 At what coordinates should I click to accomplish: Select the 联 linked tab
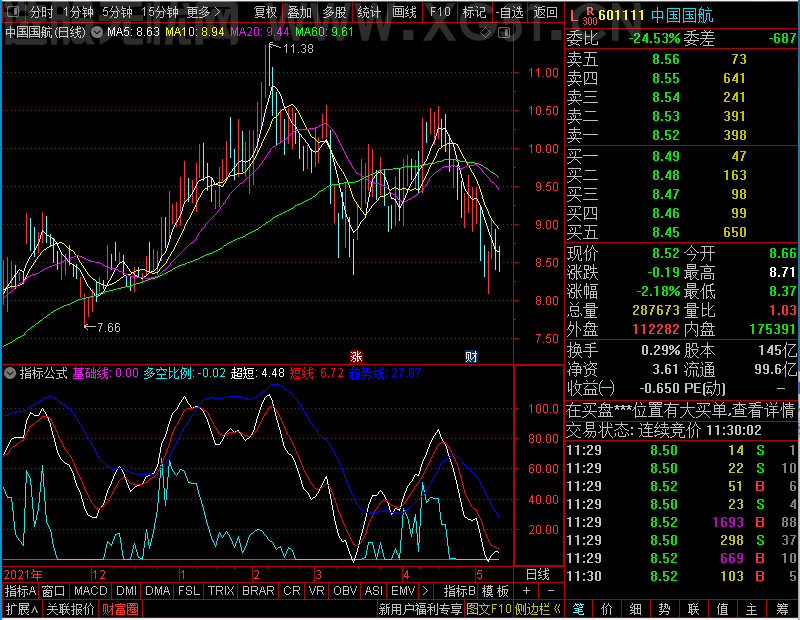click(x=693, y=609)
